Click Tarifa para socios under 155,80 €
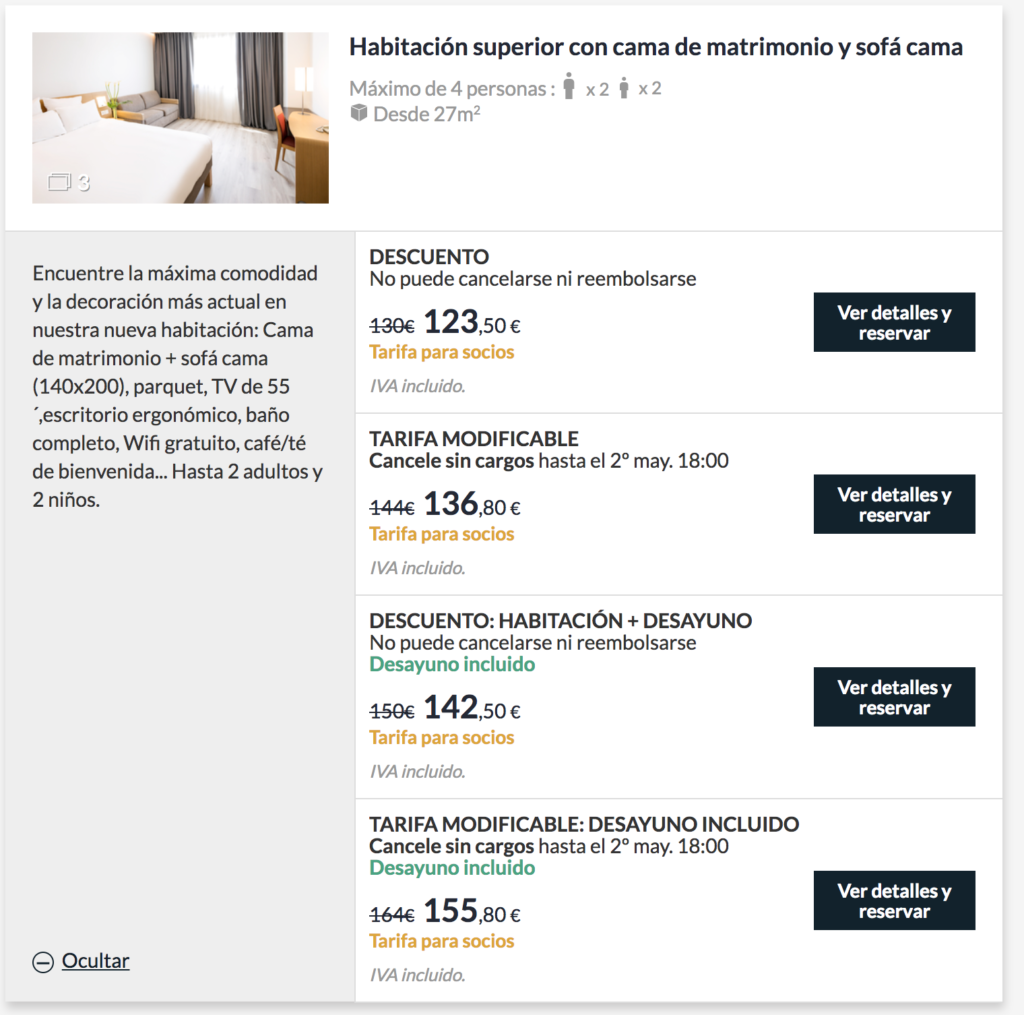This screenshot has width=1024, height=1015. pos(441,941)
